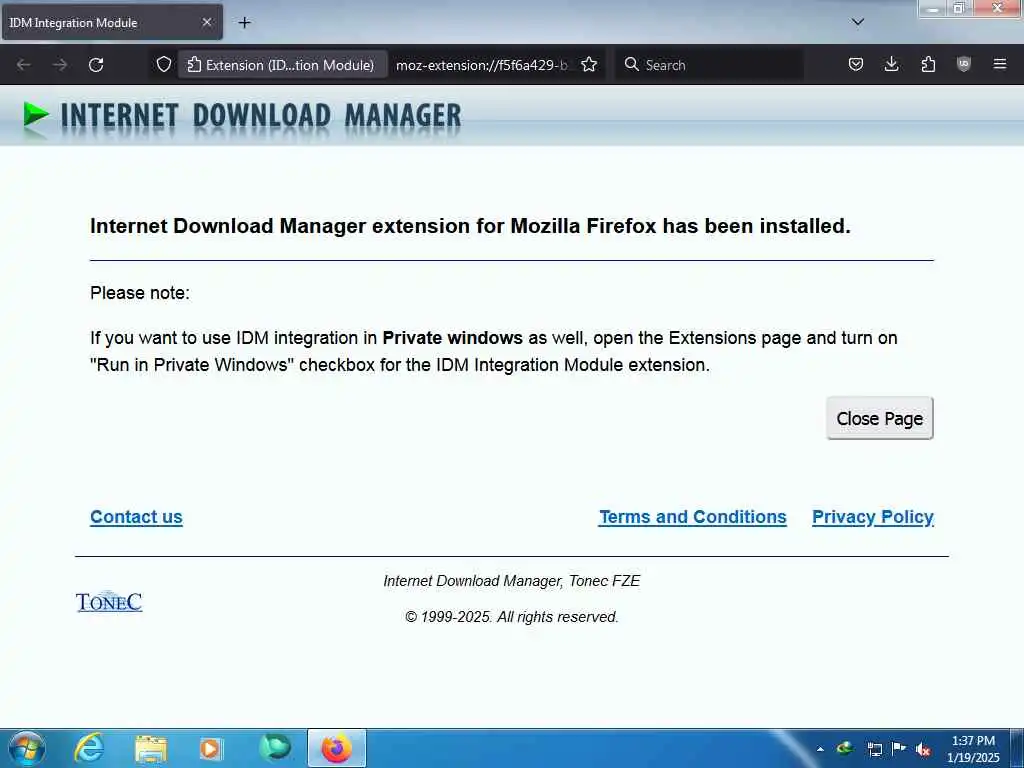The image size is (1024, 768).
Task: Click 'Internet Download Manager, Tonec FZE' footer text
Action: coord(511,581)
